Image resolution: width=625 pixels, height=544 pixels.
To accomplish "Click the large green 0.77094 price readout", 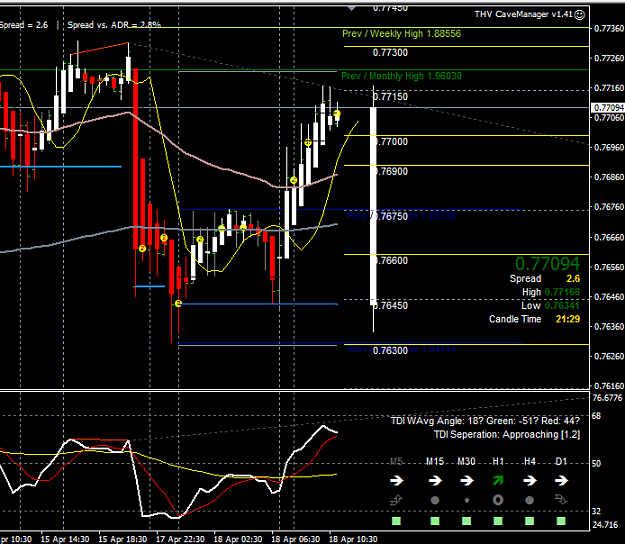I will [548, 264].
